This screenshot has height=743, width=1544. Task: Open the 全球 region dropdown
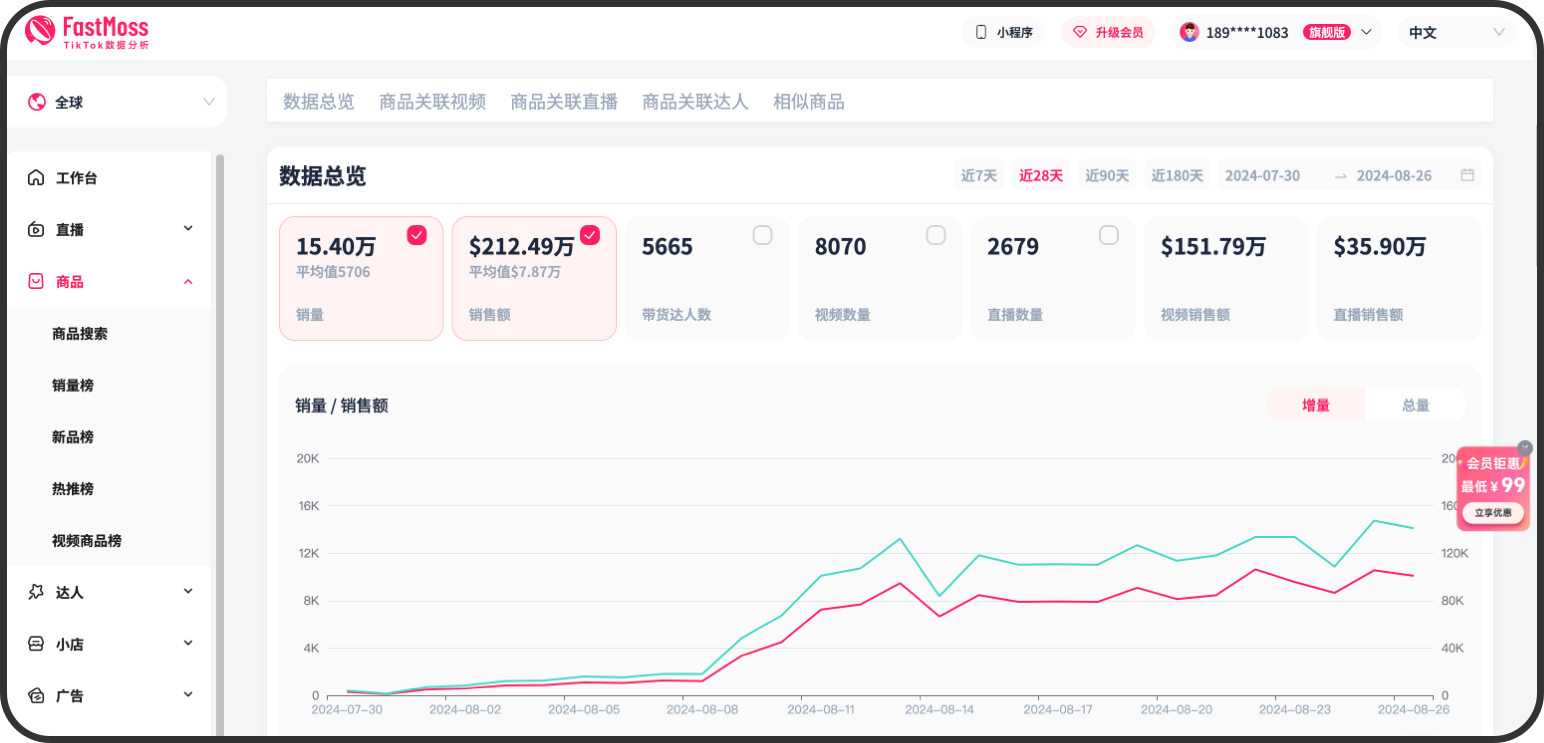(x=118, y=102)
